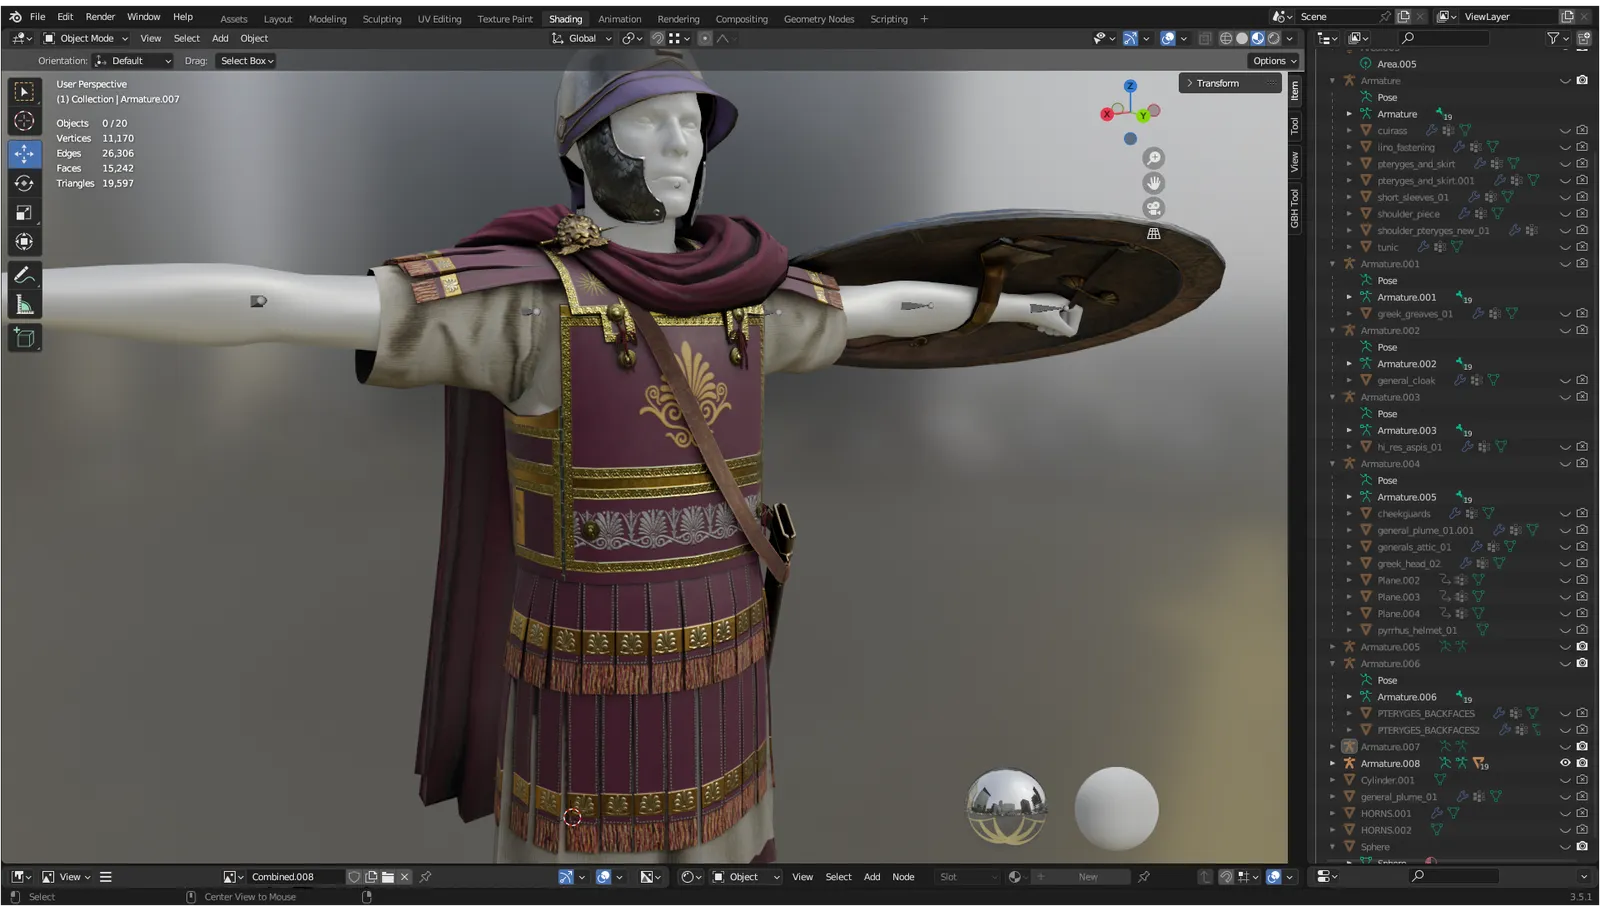
Task: Expand the Options dropdown
Action: coord(1273,61)
